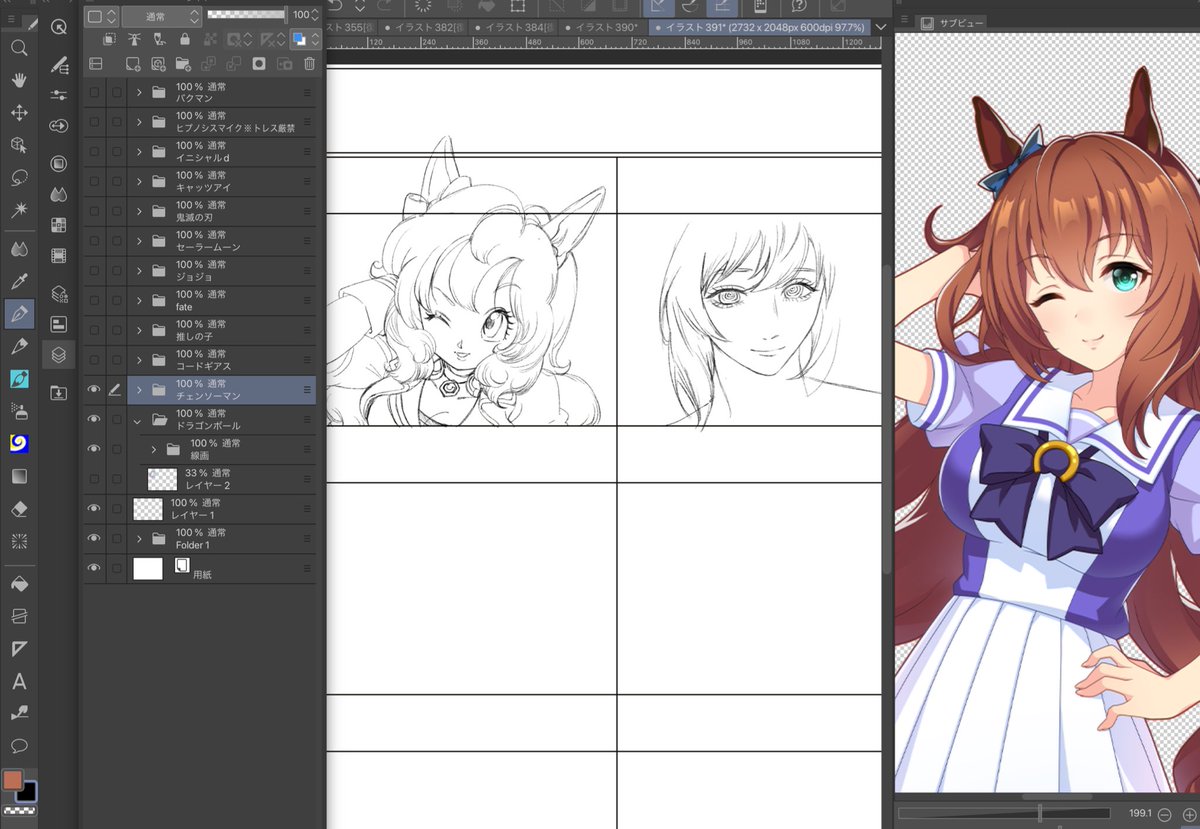Select the Fill bucket tool
1200x829 pixels.
pos(19,584)
